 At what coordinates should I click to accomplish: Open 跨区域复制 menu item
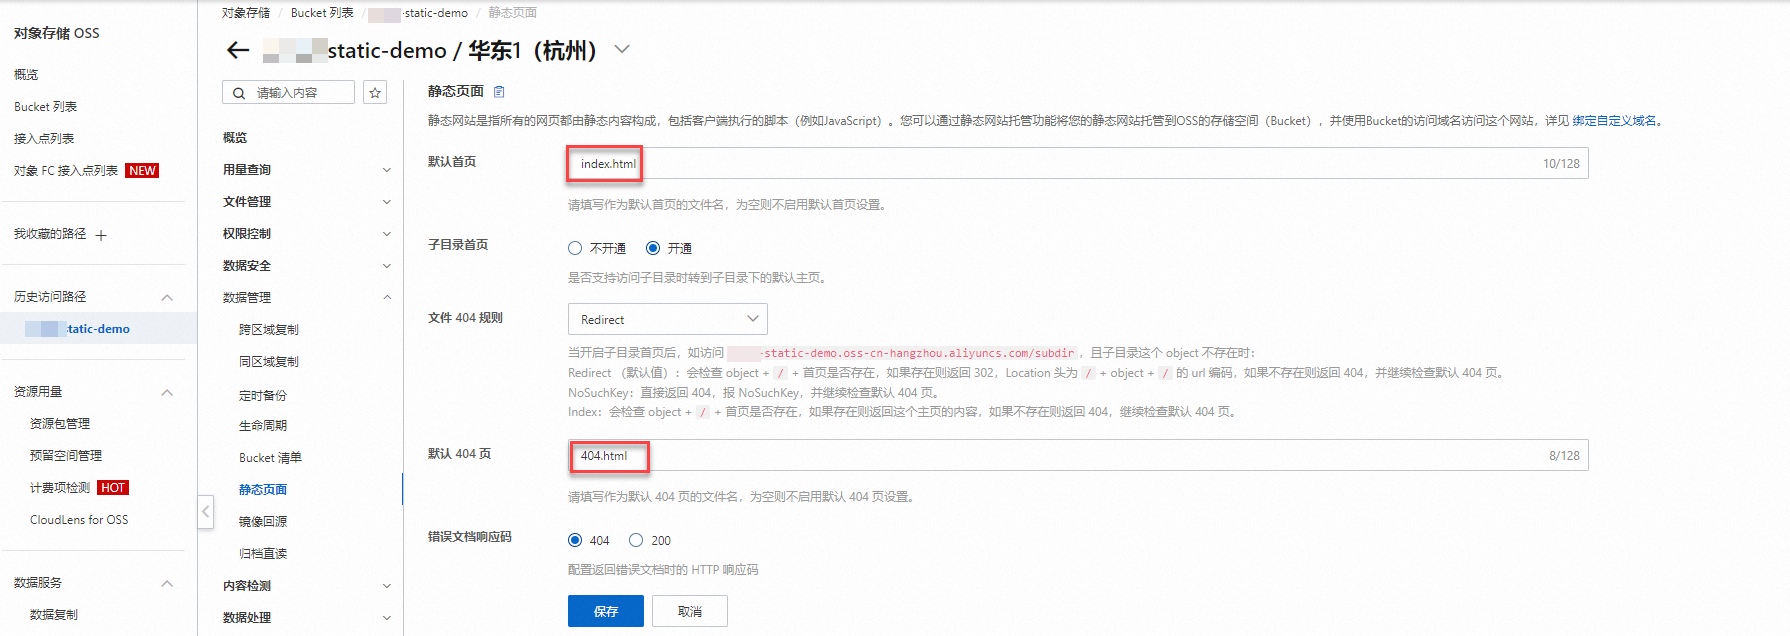(269, 330)
